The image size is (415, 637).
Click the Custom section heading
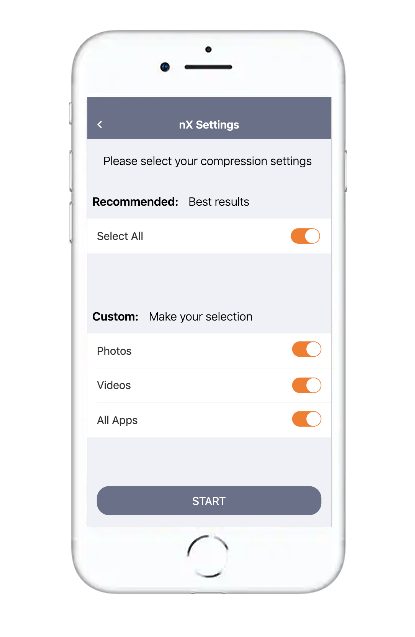pyautogui.click(x=115, y=316)
